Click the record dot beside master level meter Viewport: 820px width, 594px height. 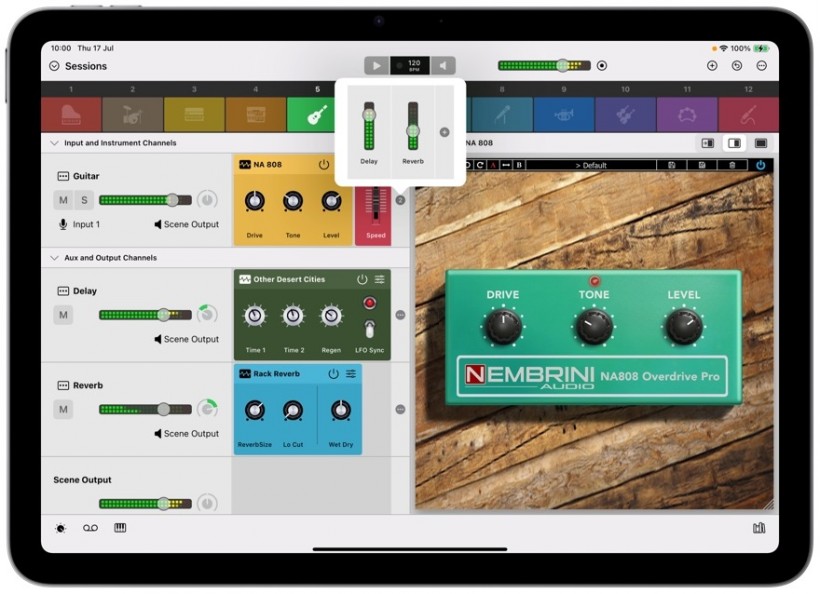[x=602, y=66]
